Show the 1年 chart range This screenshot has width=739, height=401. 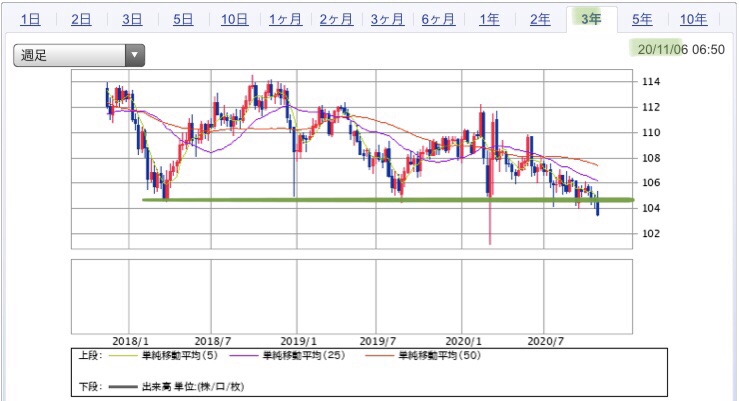(489, 19)
